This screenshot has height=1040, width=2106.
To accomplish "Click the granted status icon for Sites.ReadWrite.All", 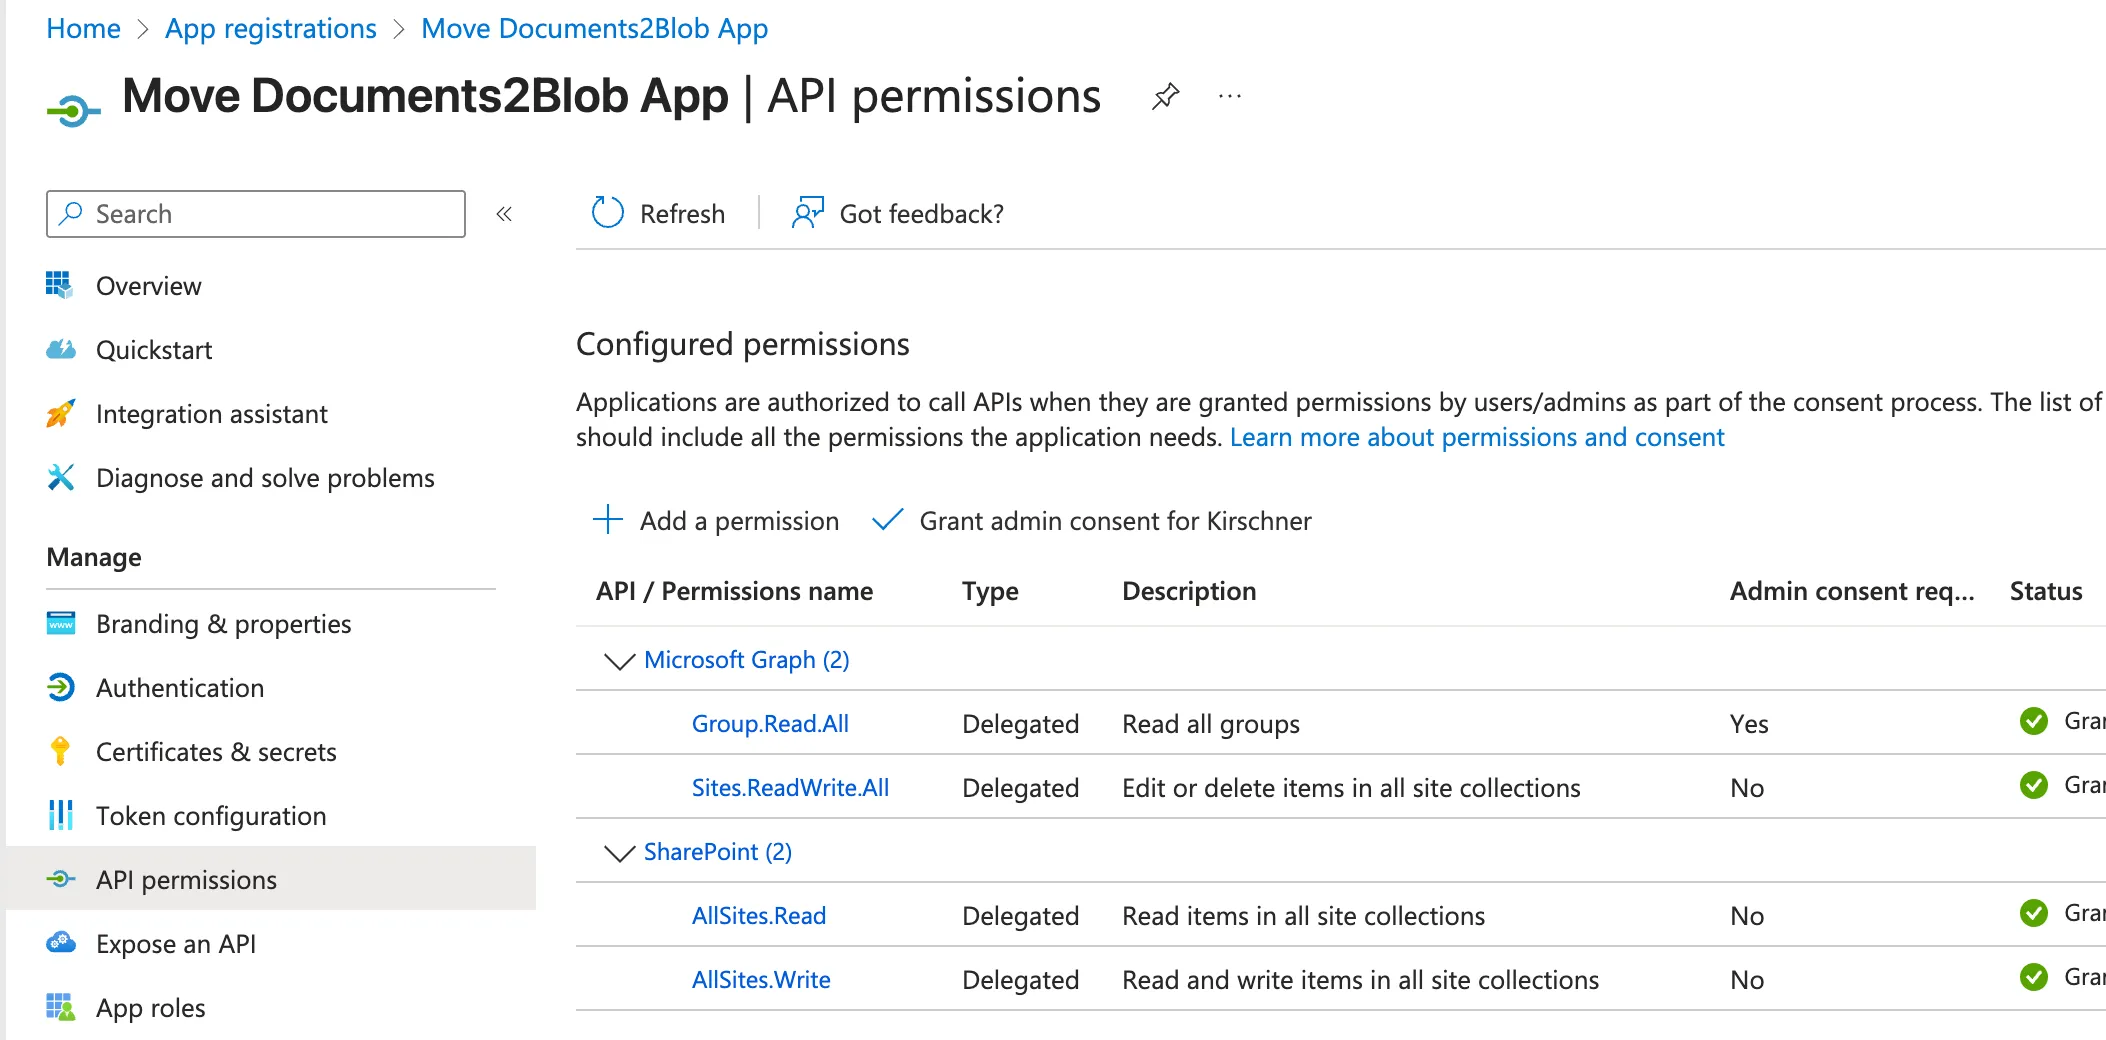I will pos(2034,786).
